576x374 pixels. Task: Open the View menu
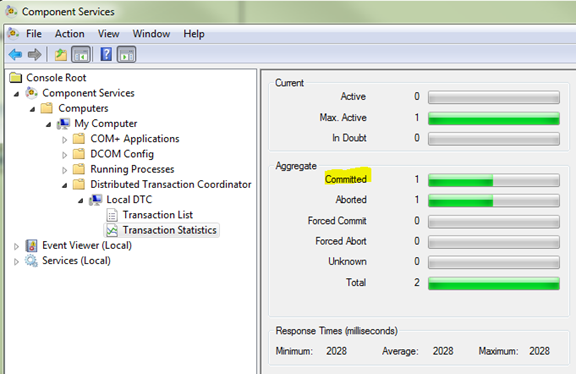(108, 34)
